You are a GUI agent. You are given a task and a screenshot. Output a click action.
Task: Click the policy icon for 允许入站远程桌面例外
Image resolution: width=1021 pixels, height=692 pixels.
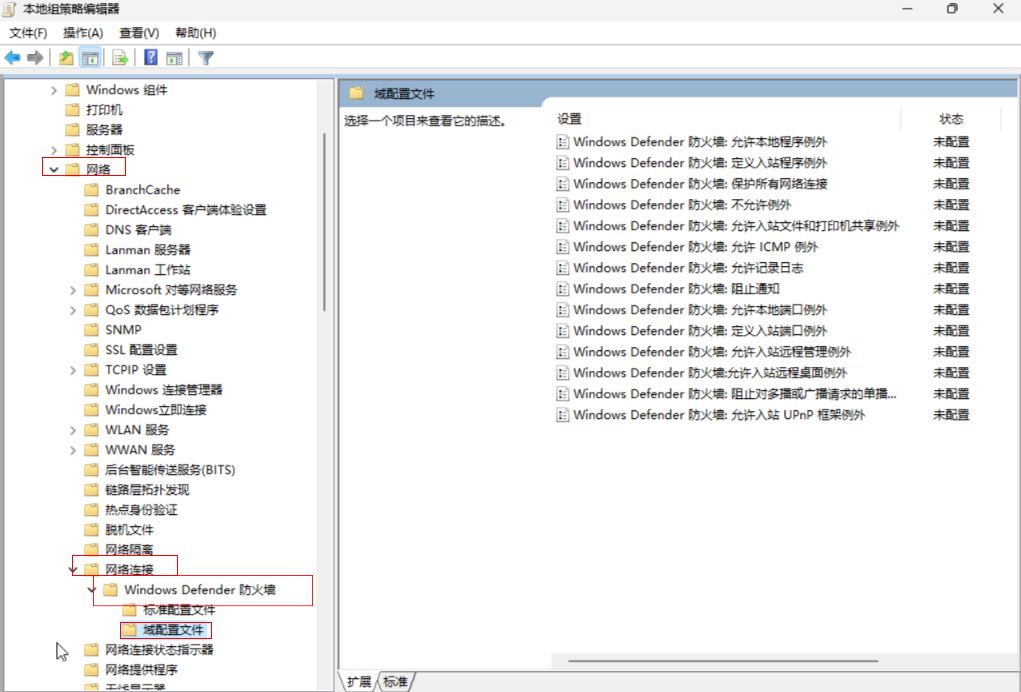point(563,373)
